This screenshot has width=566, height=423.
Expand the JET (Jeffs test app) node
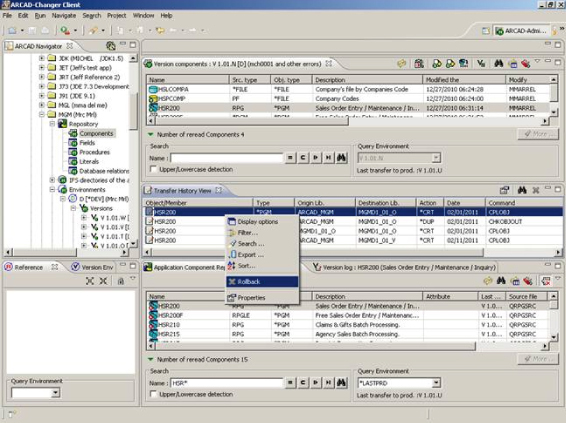click(42, 67)
